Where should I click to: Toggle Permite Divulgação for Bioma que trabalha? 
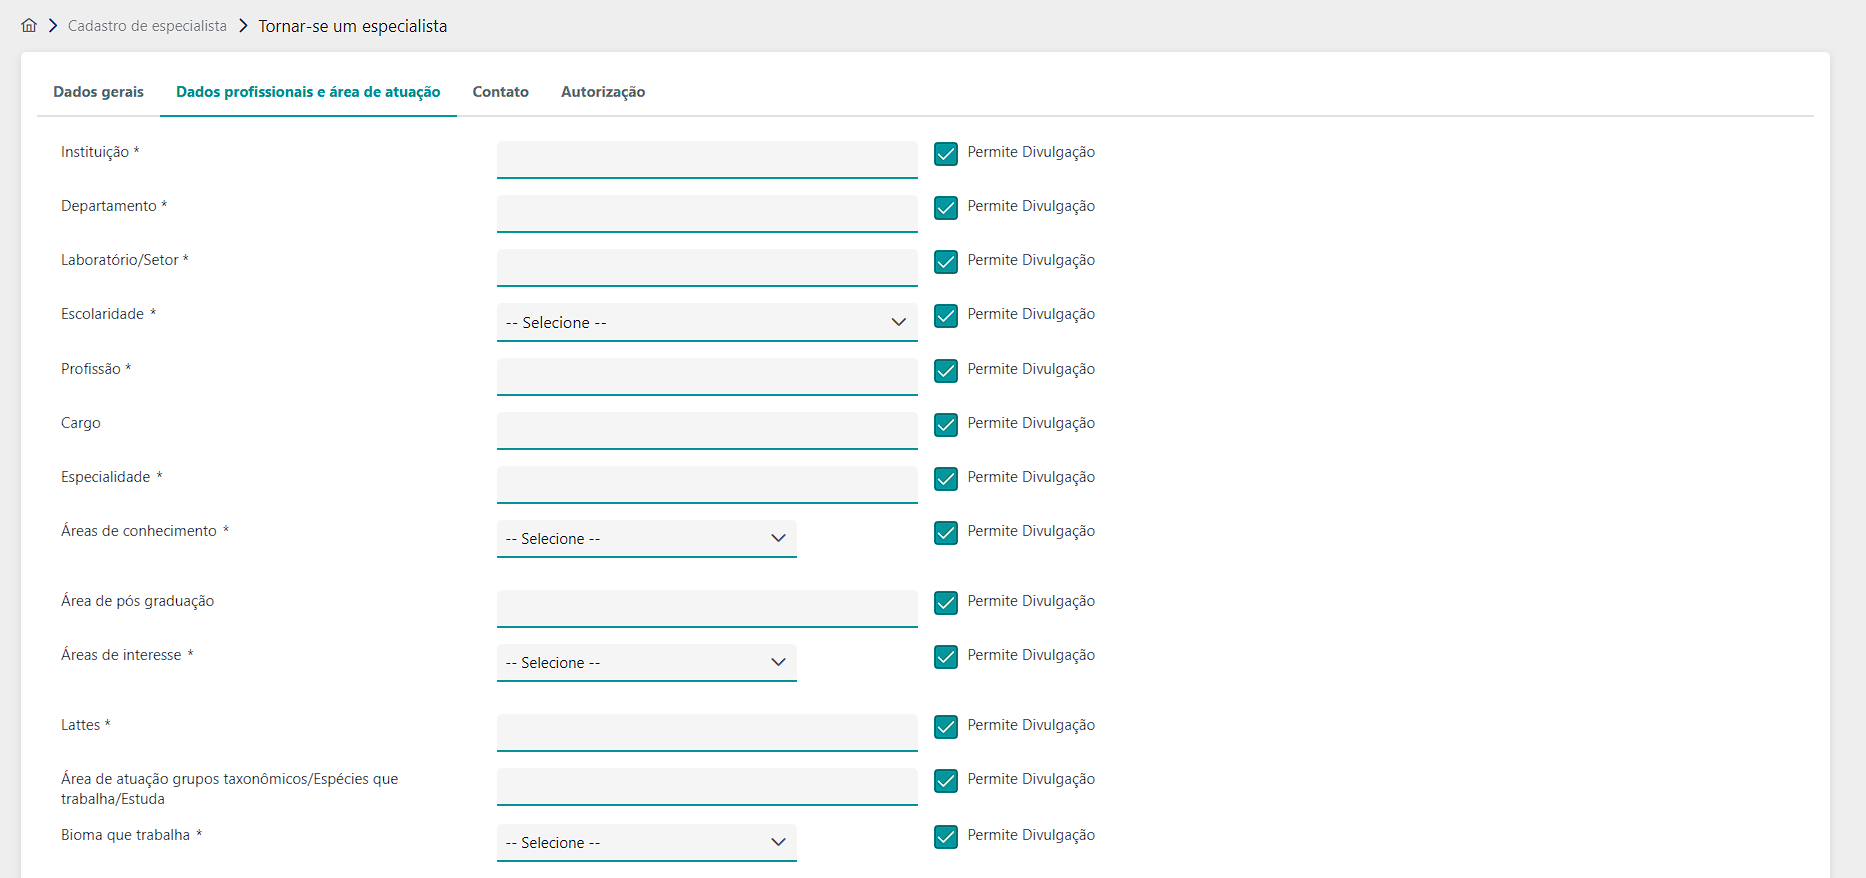[x=945, y=836]
